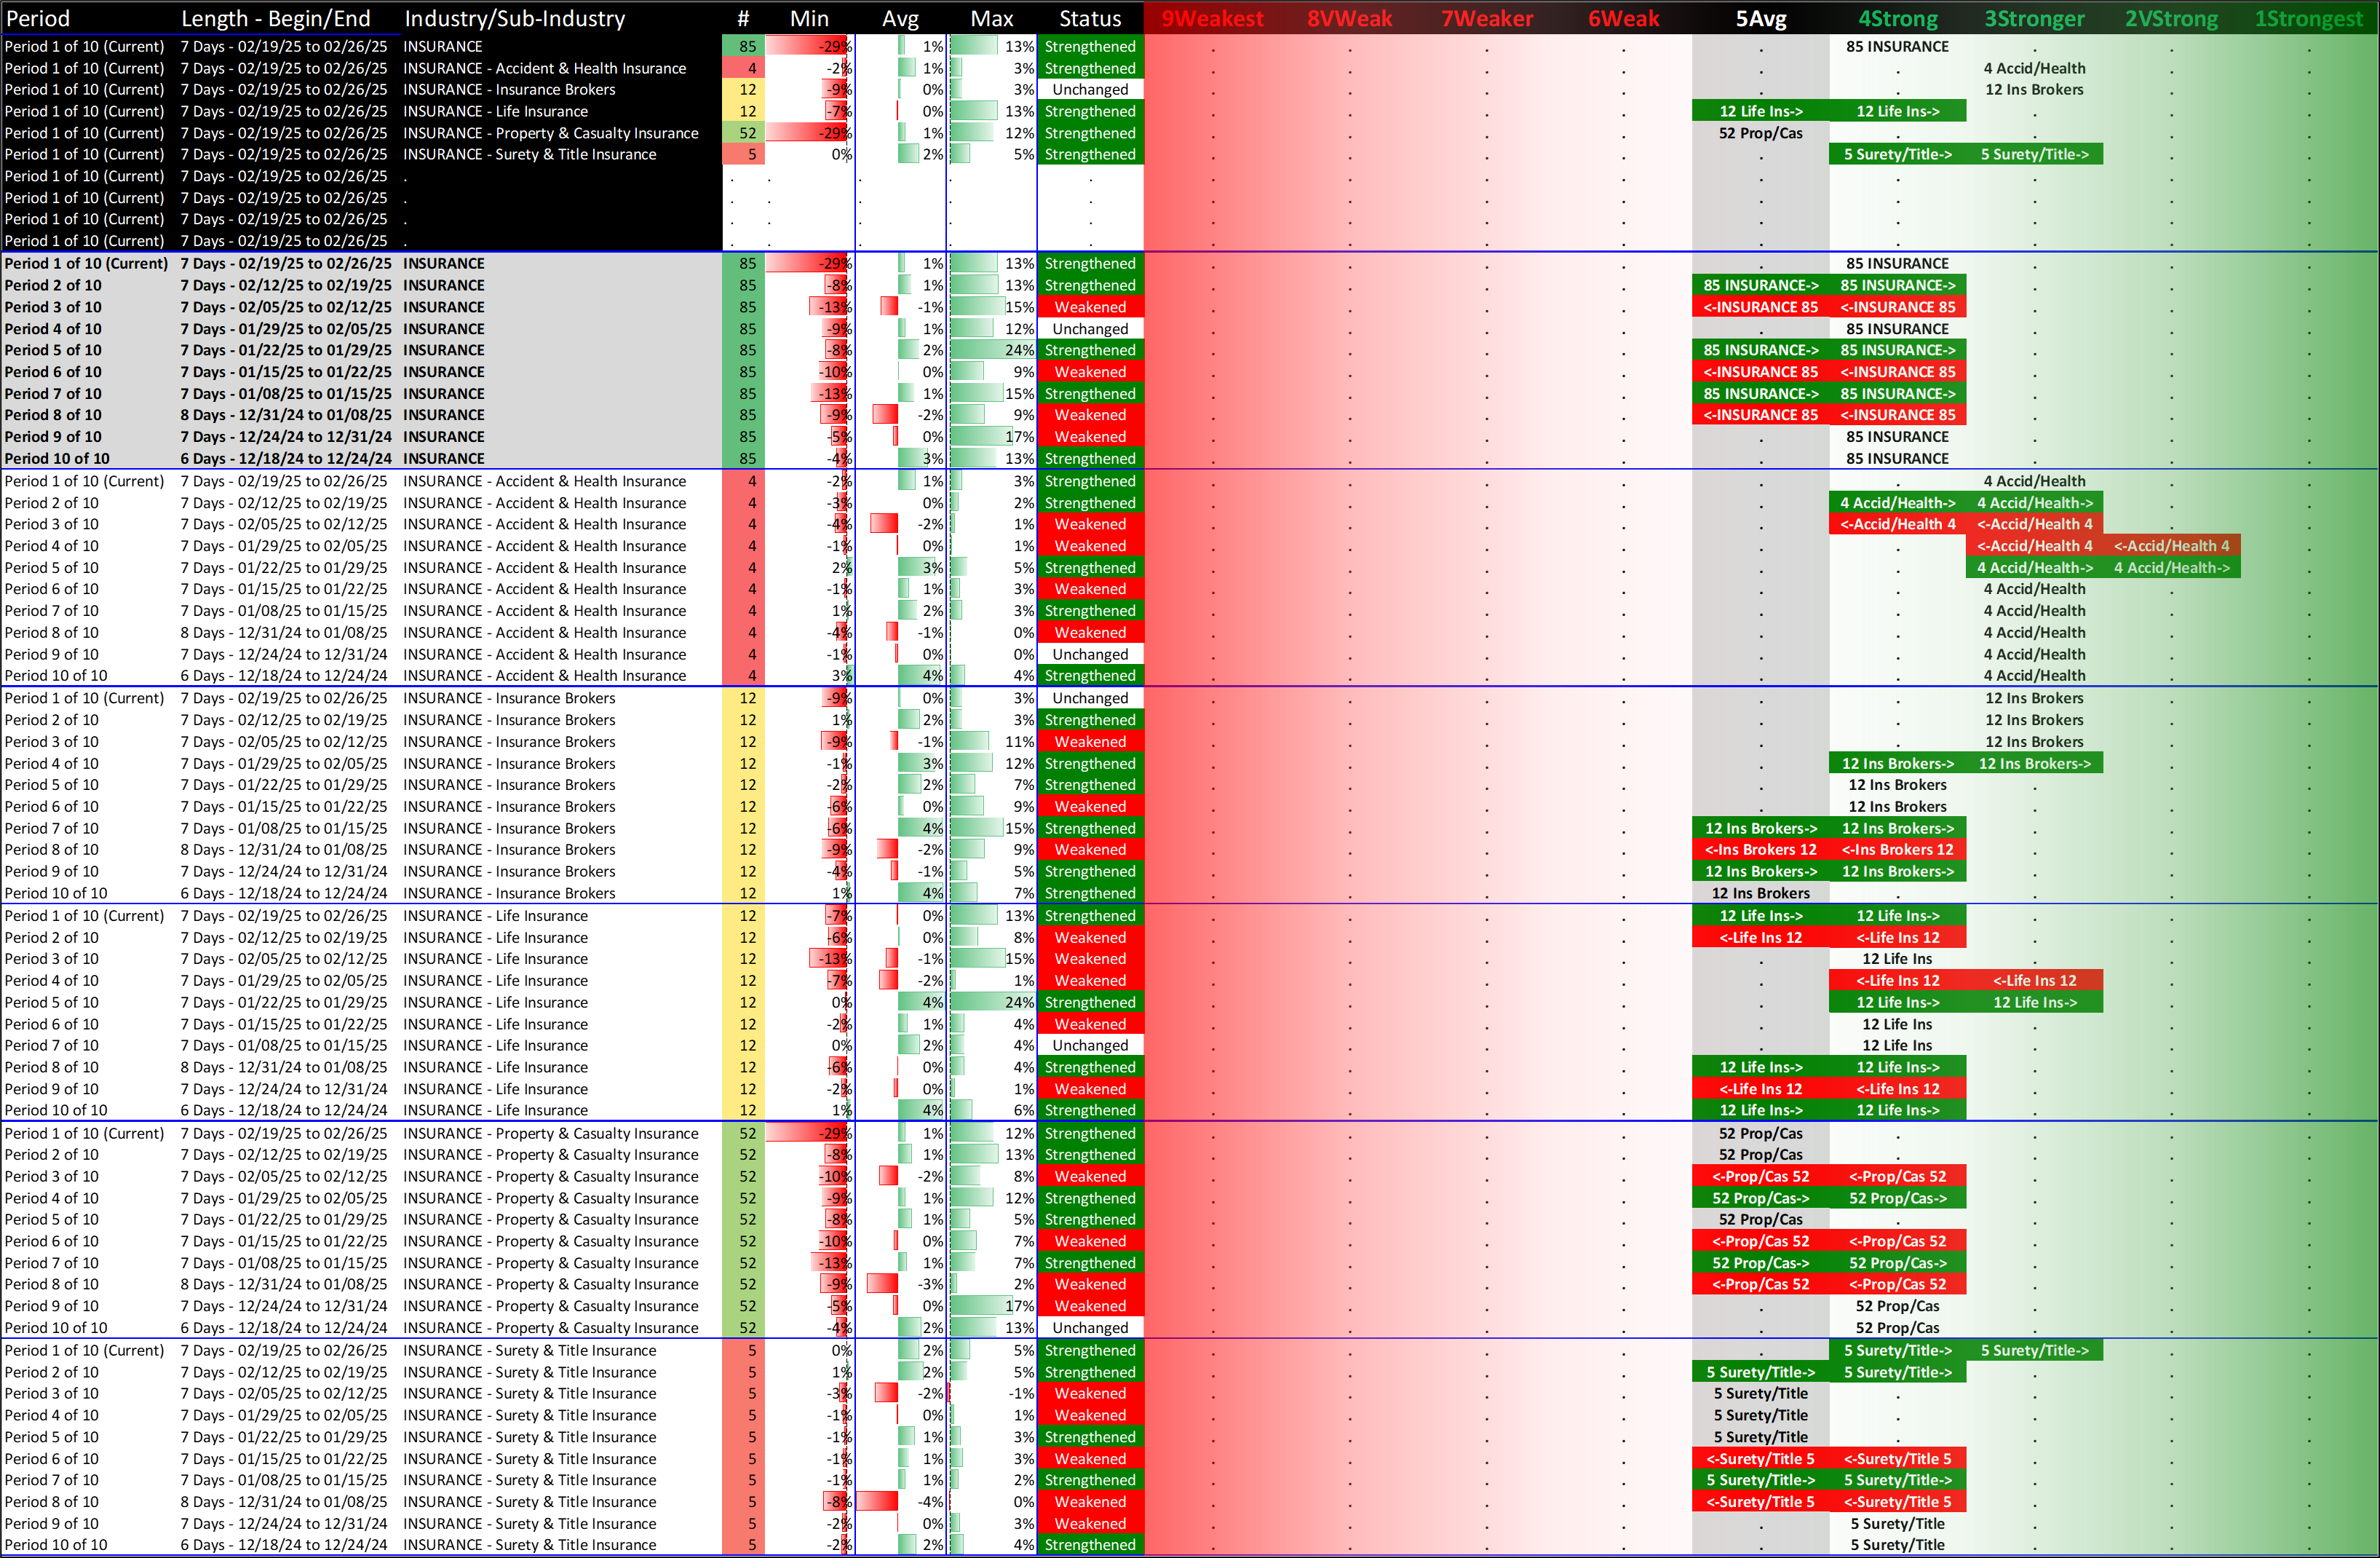
Task: Select the first row's 'INSURANCE - Insurance Brokers' cell
Action: coord(509,90)
